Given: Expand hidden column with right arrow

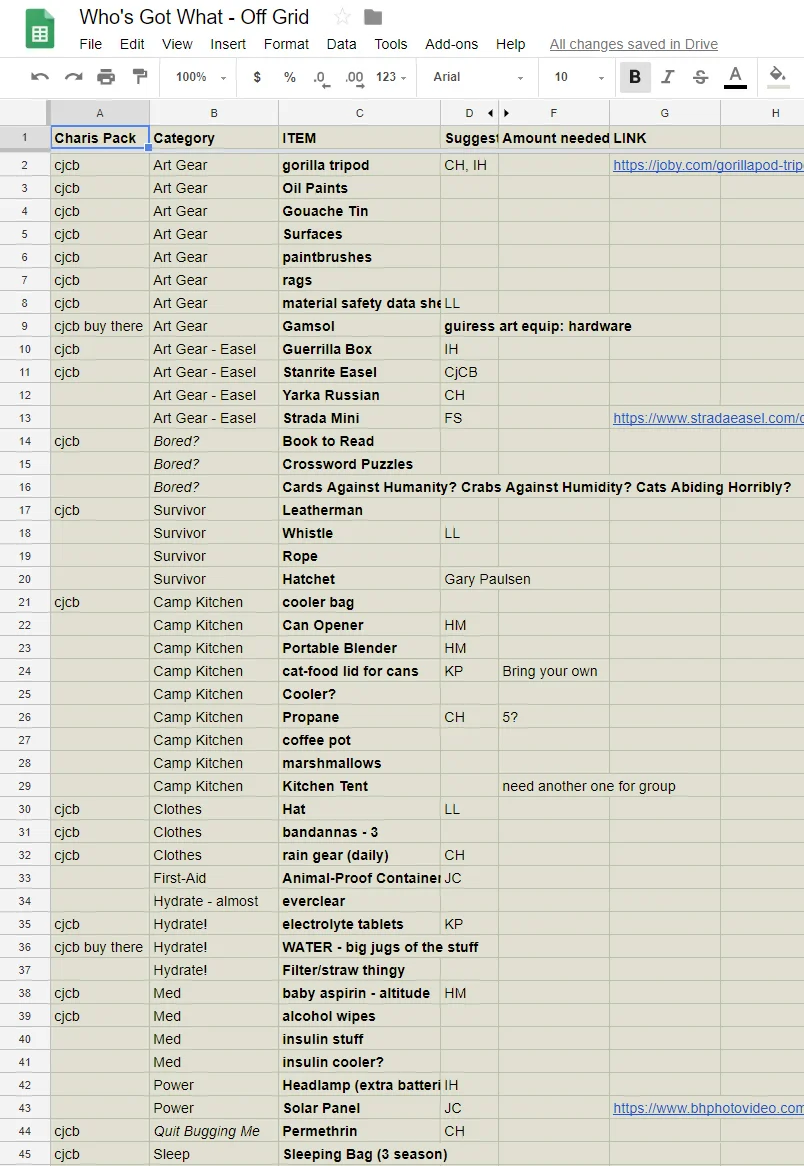Looking at the screenshot, I should [506, 113].
